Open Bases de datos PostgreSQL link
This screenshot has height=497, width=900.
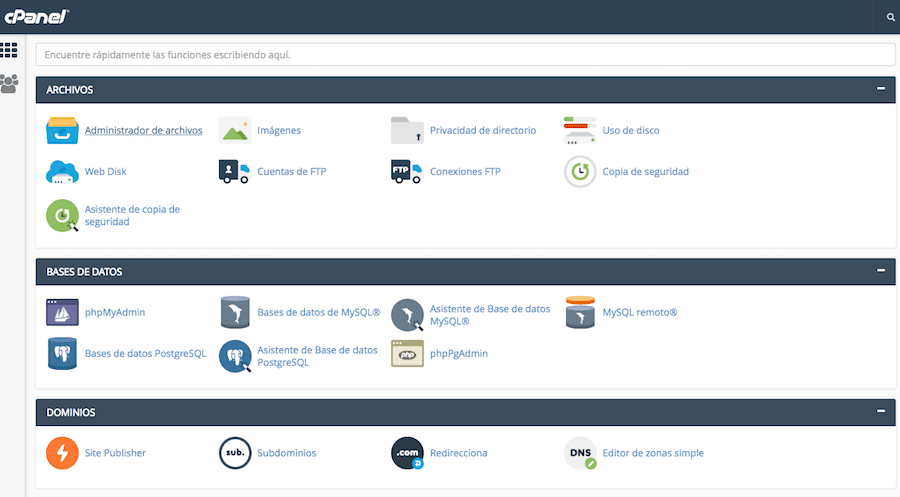pos(145,354)
